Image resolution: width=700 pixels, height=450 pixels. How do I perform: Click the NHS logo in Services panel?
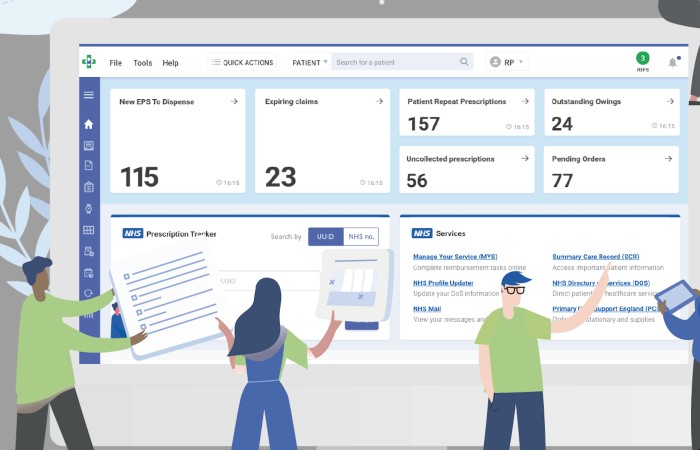(x=422, y=233)
